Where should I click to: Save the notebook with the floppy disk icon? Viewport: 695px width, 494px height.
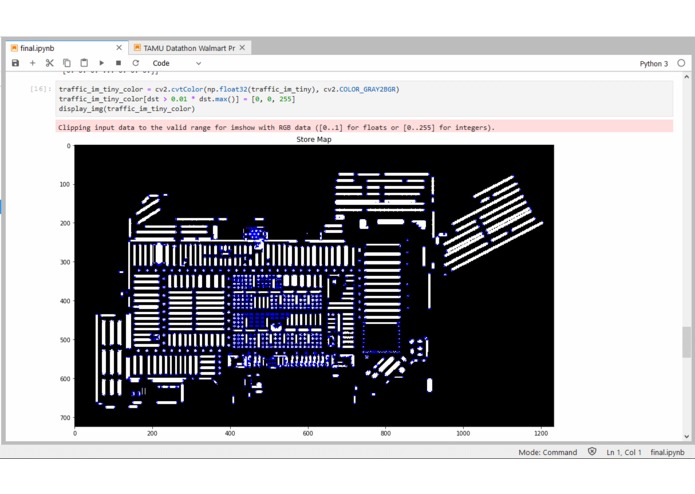[x=16, y=63]
